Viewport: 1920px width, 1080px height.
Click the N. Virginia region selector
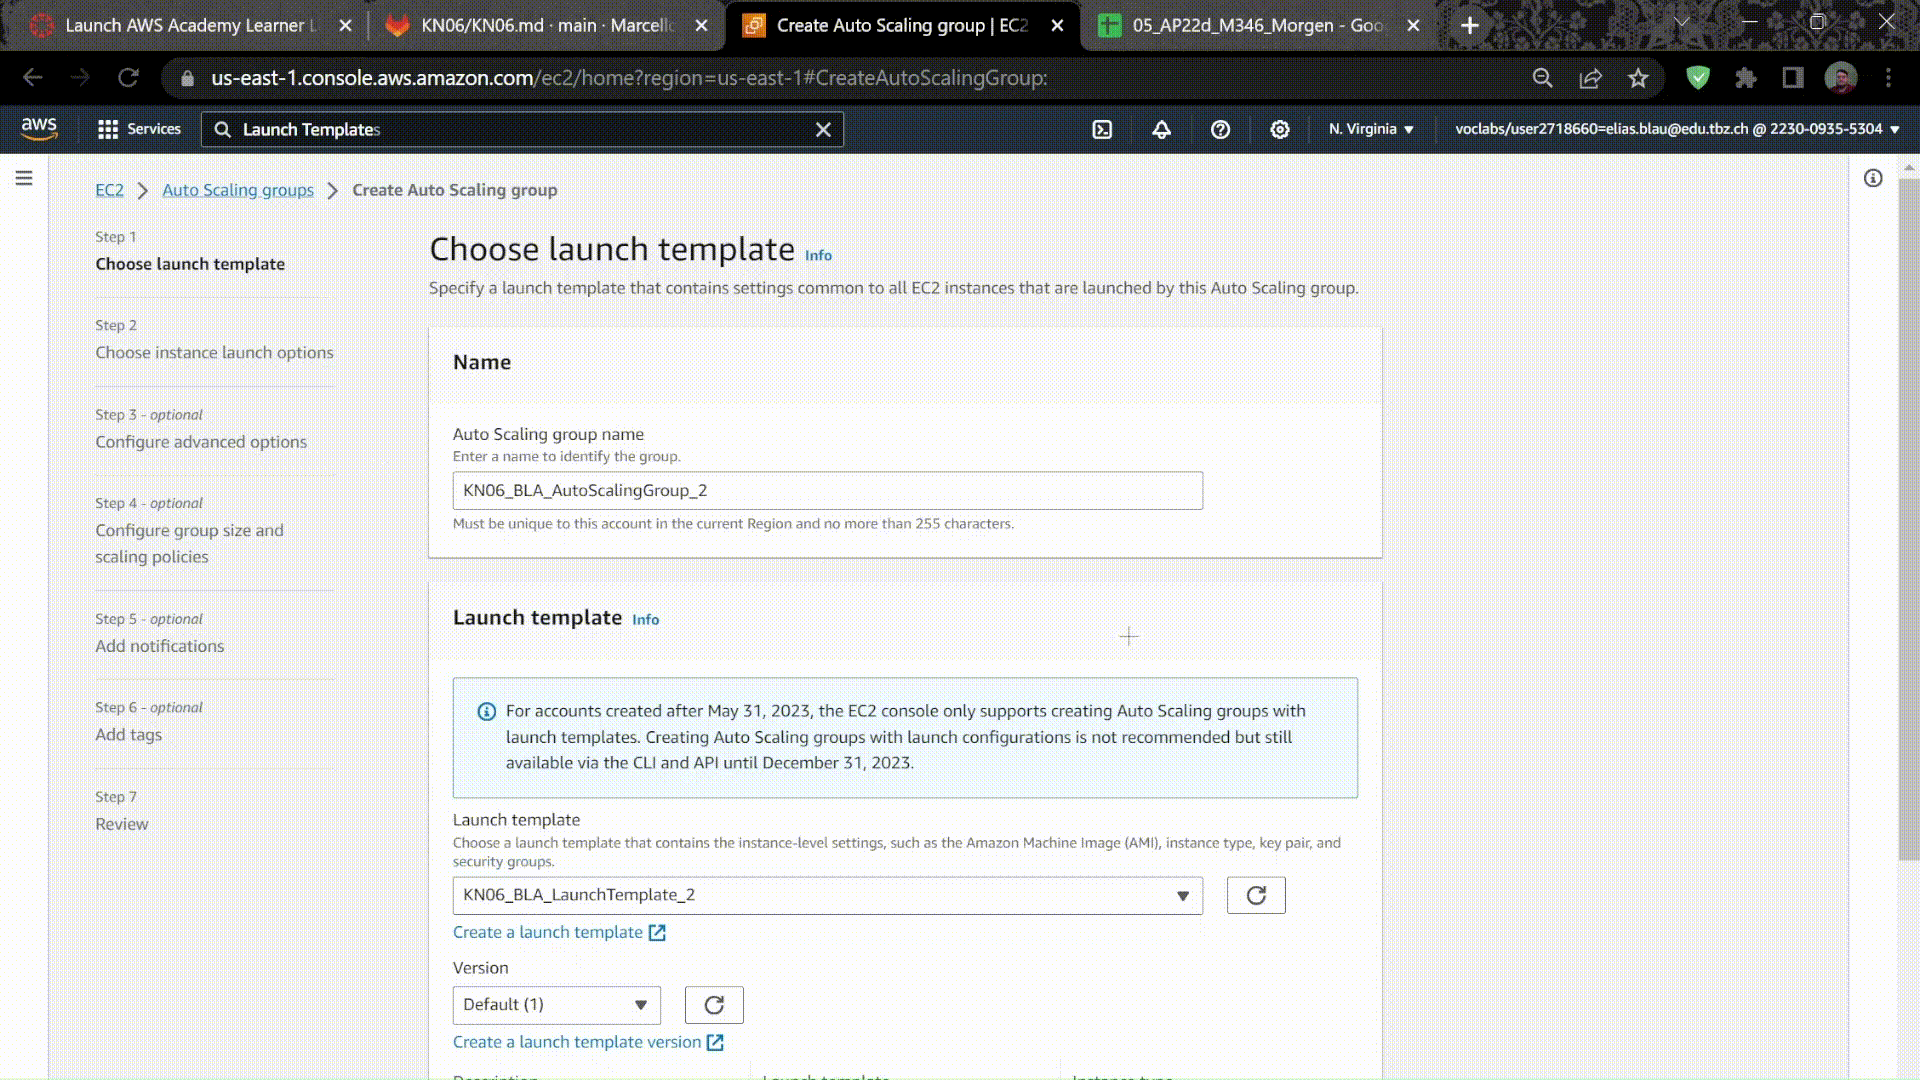pyautogui.click(x=1370, y=128)
